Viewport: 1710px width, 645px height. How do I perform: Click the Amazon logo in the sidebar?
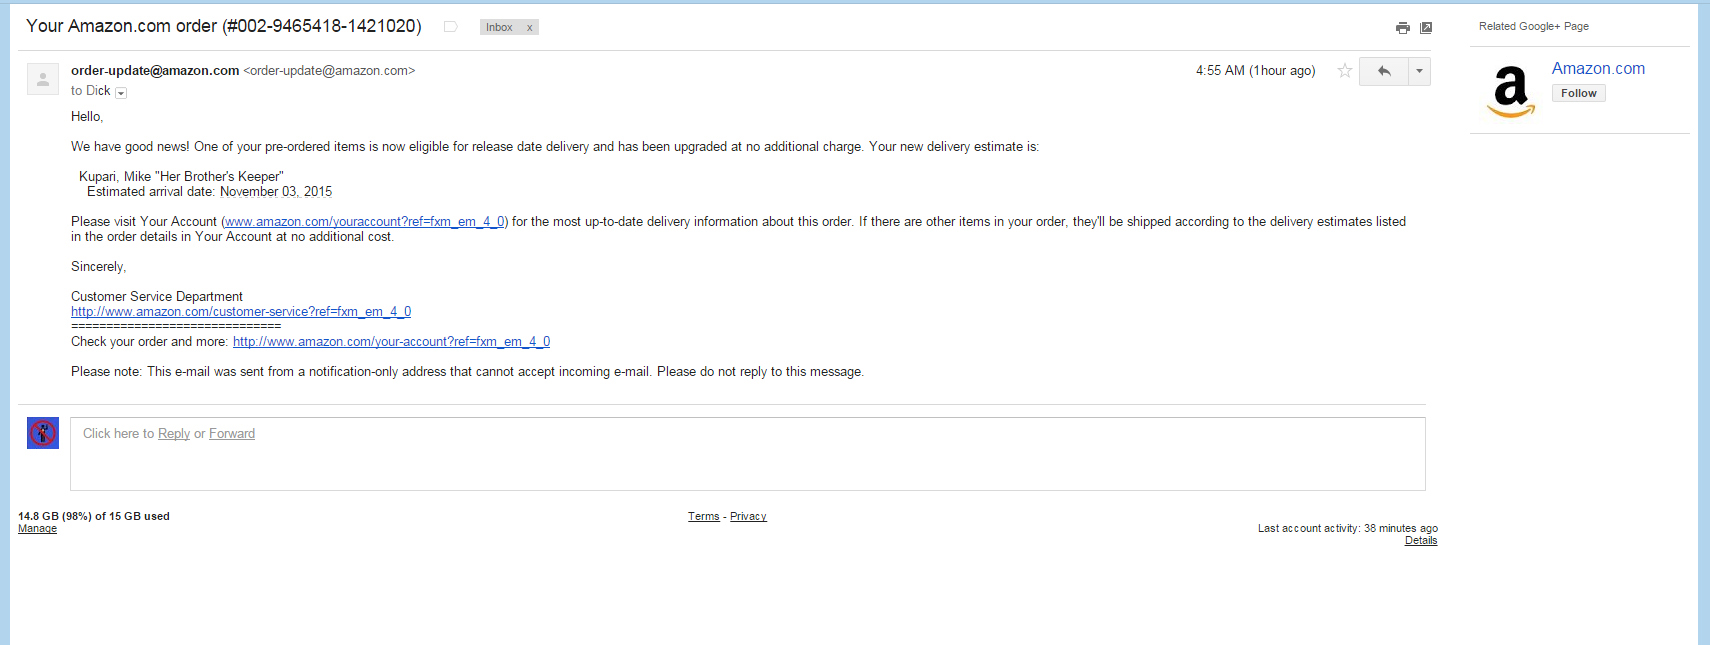[1511, 92]
